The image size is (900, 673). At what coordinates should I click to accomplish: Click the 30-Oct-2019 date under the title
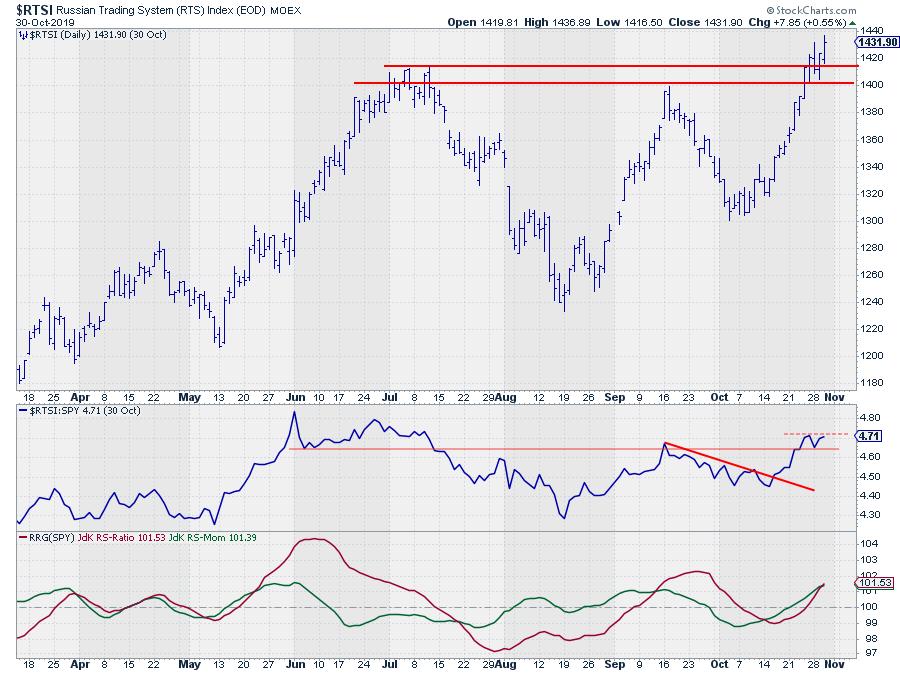coord(37,22)
